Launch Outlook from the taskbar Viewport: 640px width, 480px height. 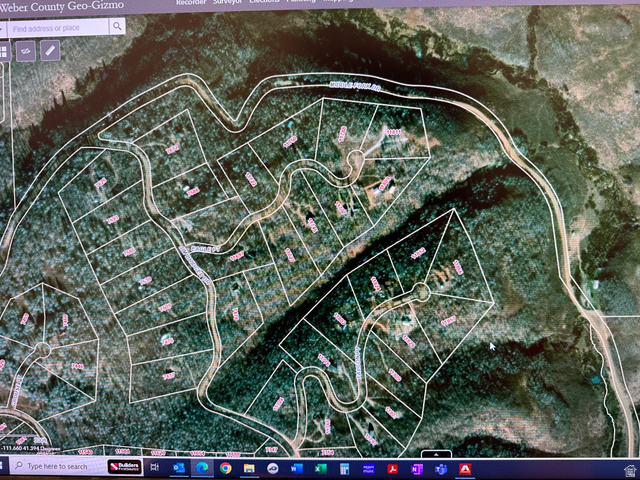coord(179,468)
